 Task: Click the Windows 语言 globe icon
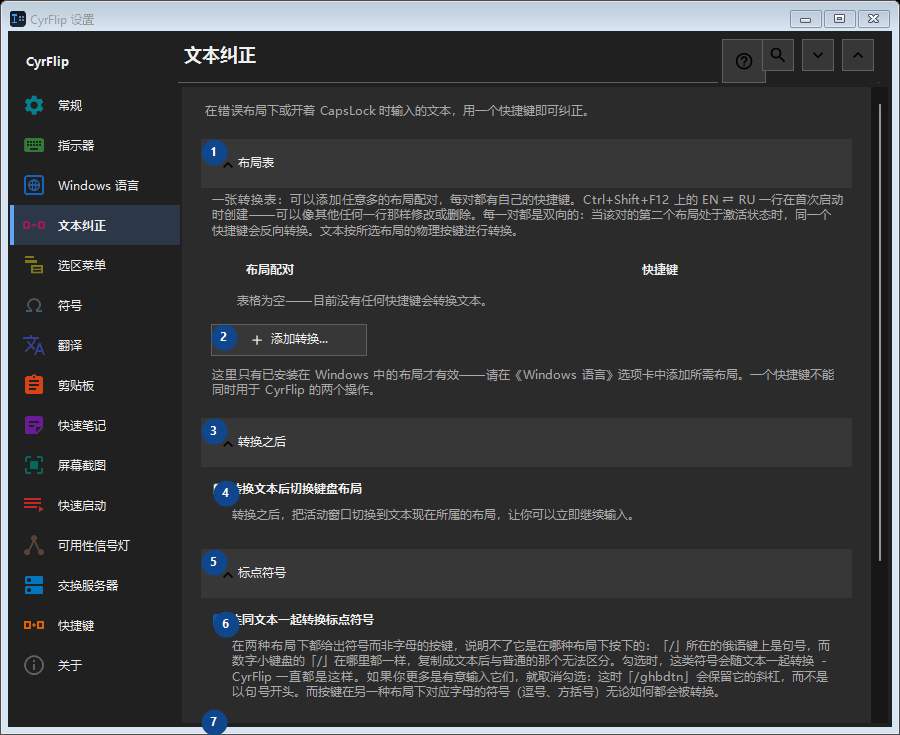click(34, 185)
